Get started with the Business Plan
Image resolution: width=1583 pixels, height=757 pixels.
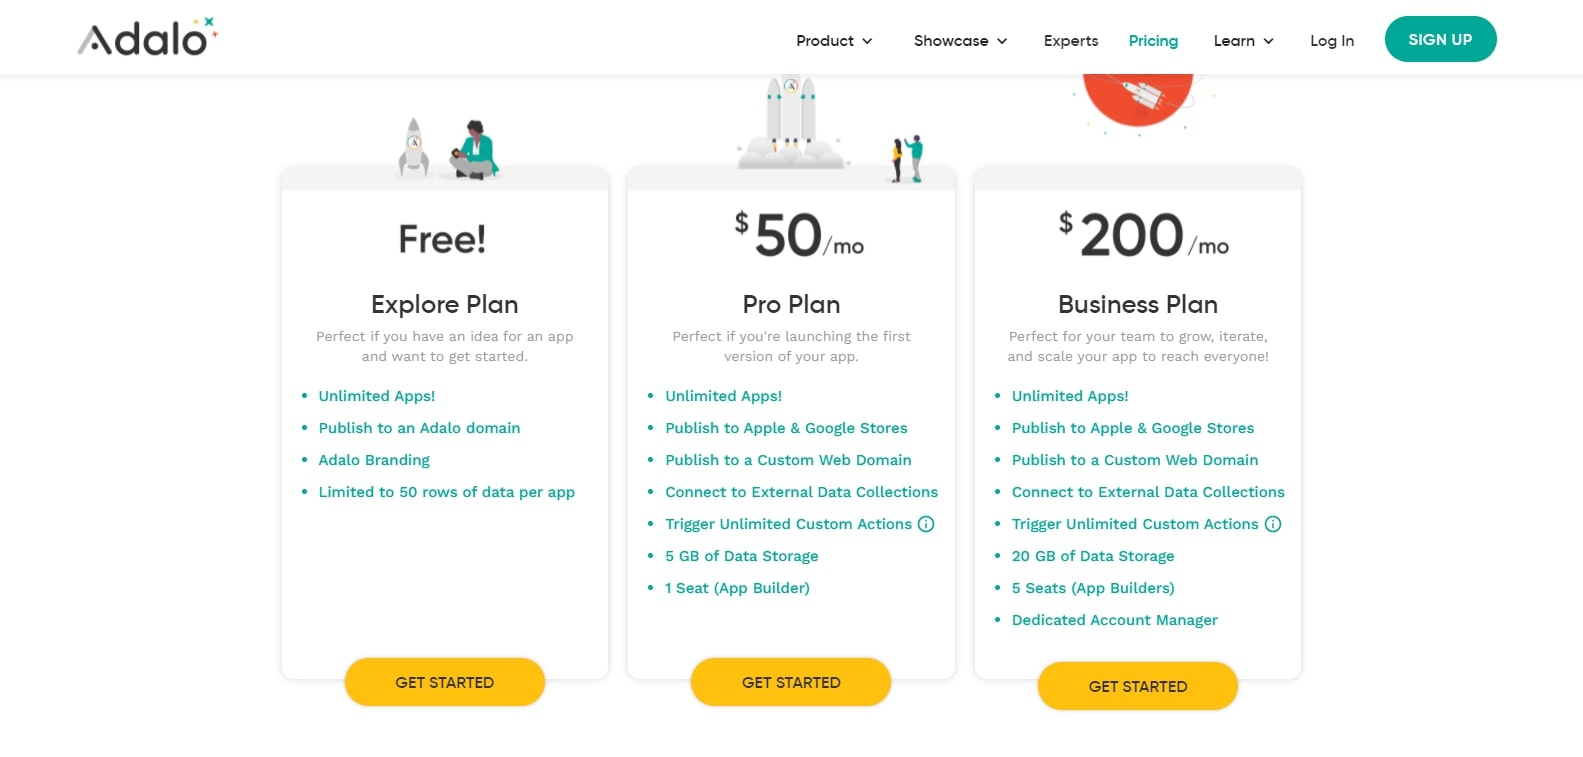[x=1138, y=686]
